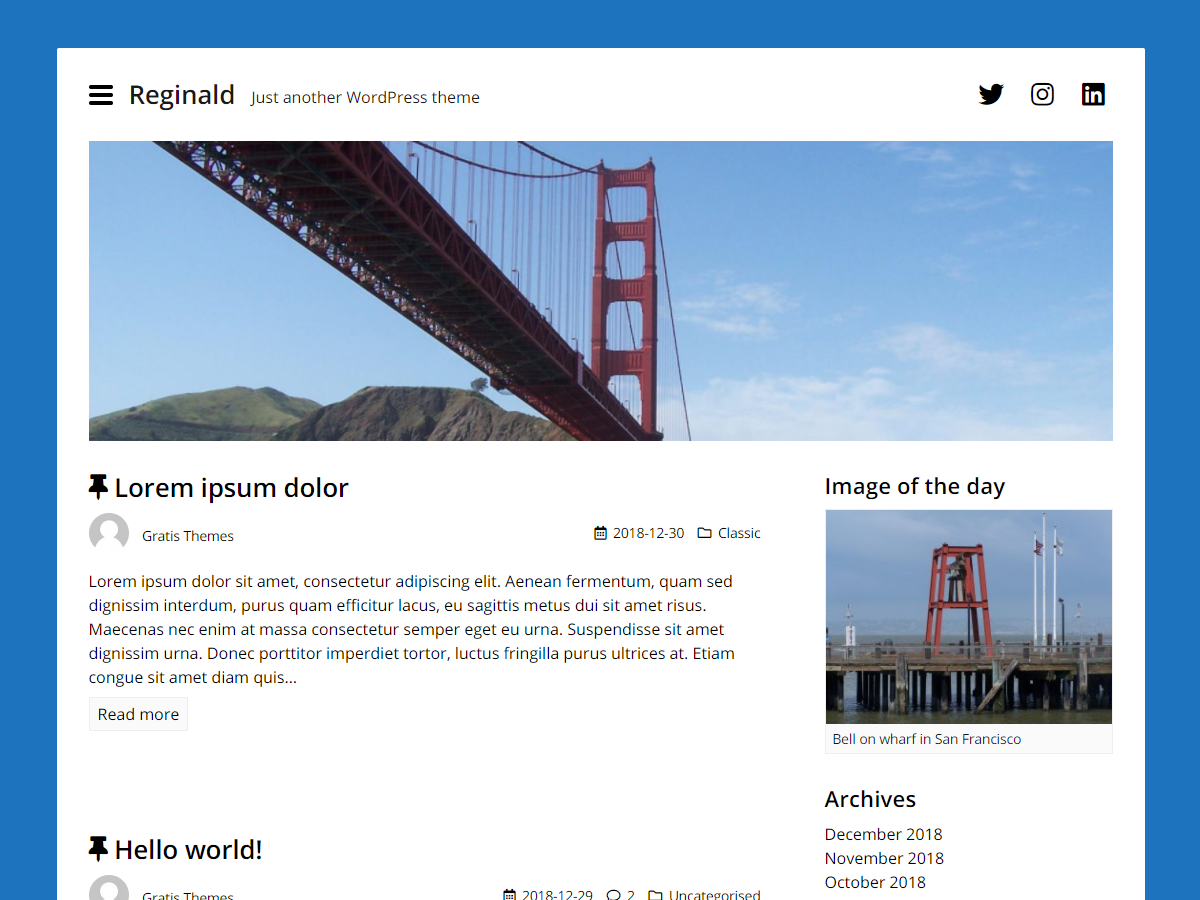Select the 2018-12-30 post date link
1200x900 pixels.
tap(648, 533)
